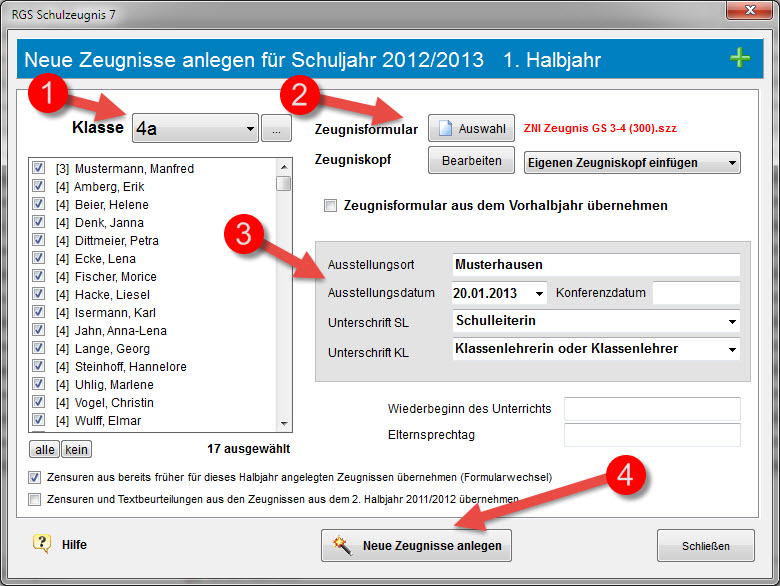Open Unterschrift KL Klassenlehrerin dropdown
This screenshot has height=586, width=780.
(596, 349)
